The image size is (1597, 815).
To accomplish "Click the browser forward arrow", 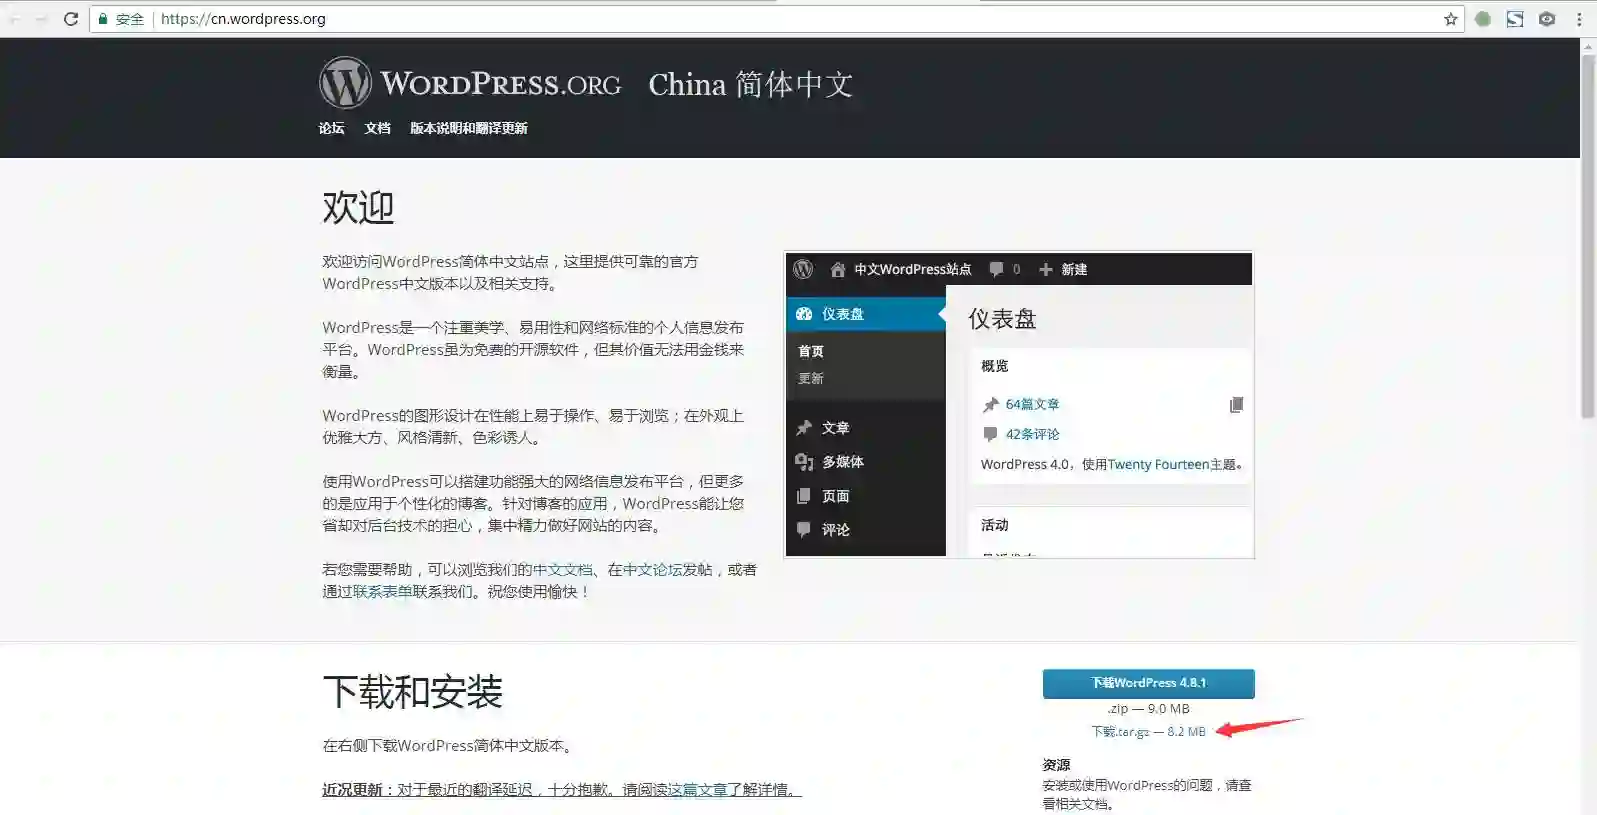I will (42, 19).
